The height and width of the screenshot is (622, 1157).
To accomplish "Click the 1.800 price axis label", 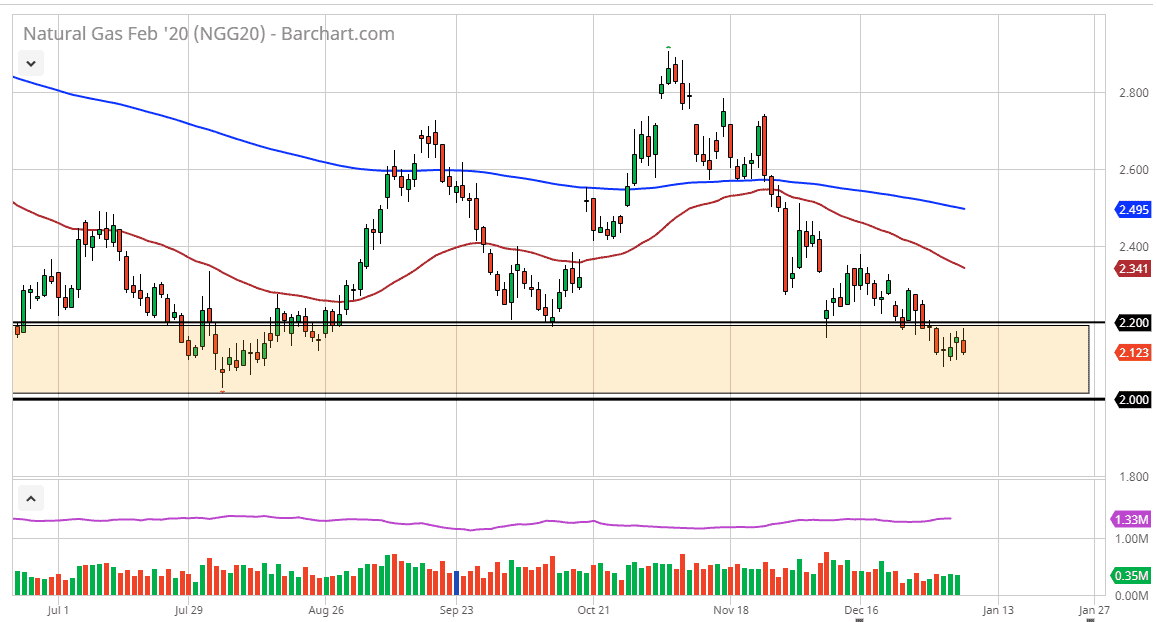I will click(1133, 477).
